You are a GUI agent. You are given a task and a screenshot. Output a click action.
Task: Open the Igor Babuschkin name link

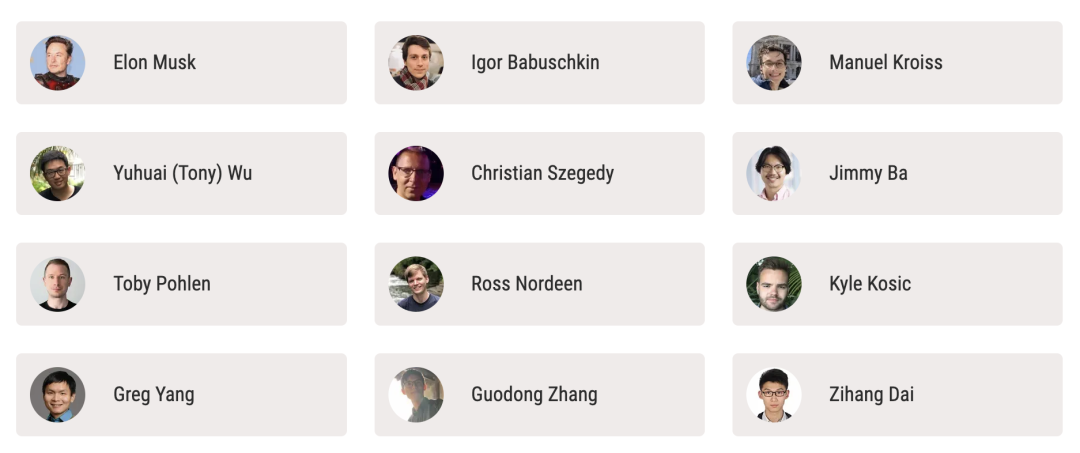(x=535, y=63)
